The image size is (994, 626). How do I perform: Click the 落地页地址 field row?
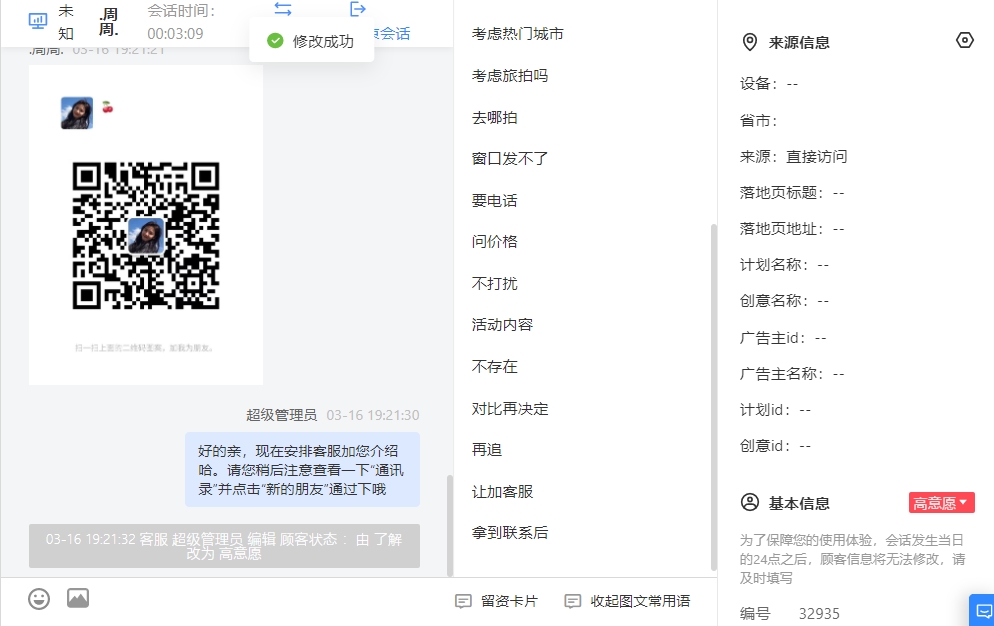tap(792, 229)
